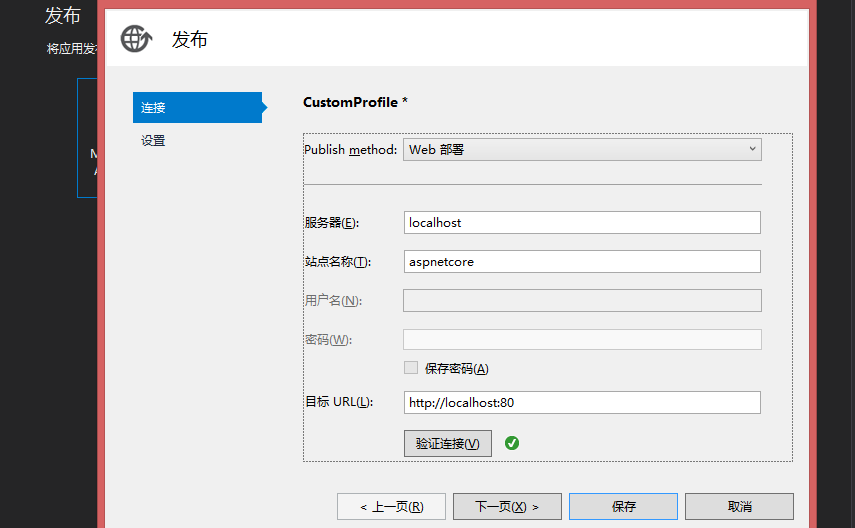Click the 保存 button
The width and height of the screenshot is (855, 528).
pyautogui.click(x=623, y=507)
